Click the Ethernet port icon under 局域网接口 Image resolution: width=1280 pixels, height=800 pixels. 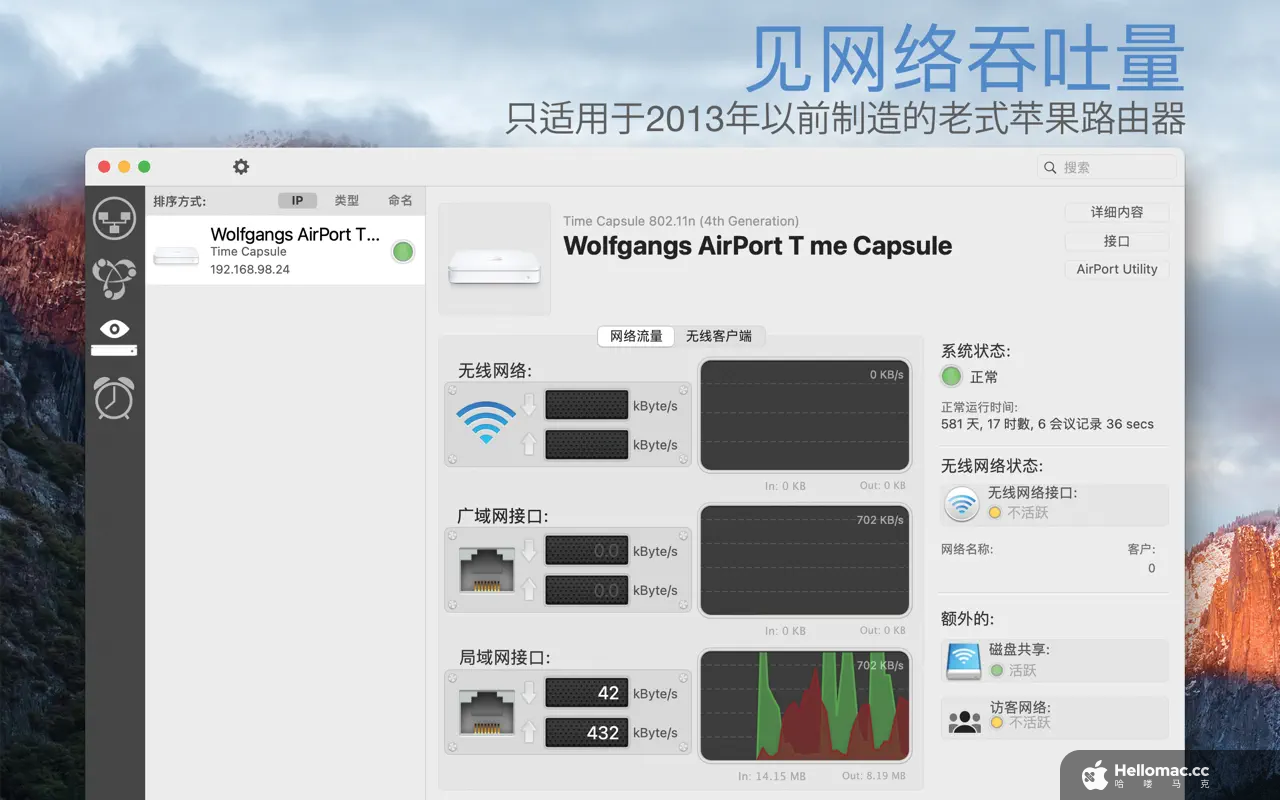click(x=487, y=712)
